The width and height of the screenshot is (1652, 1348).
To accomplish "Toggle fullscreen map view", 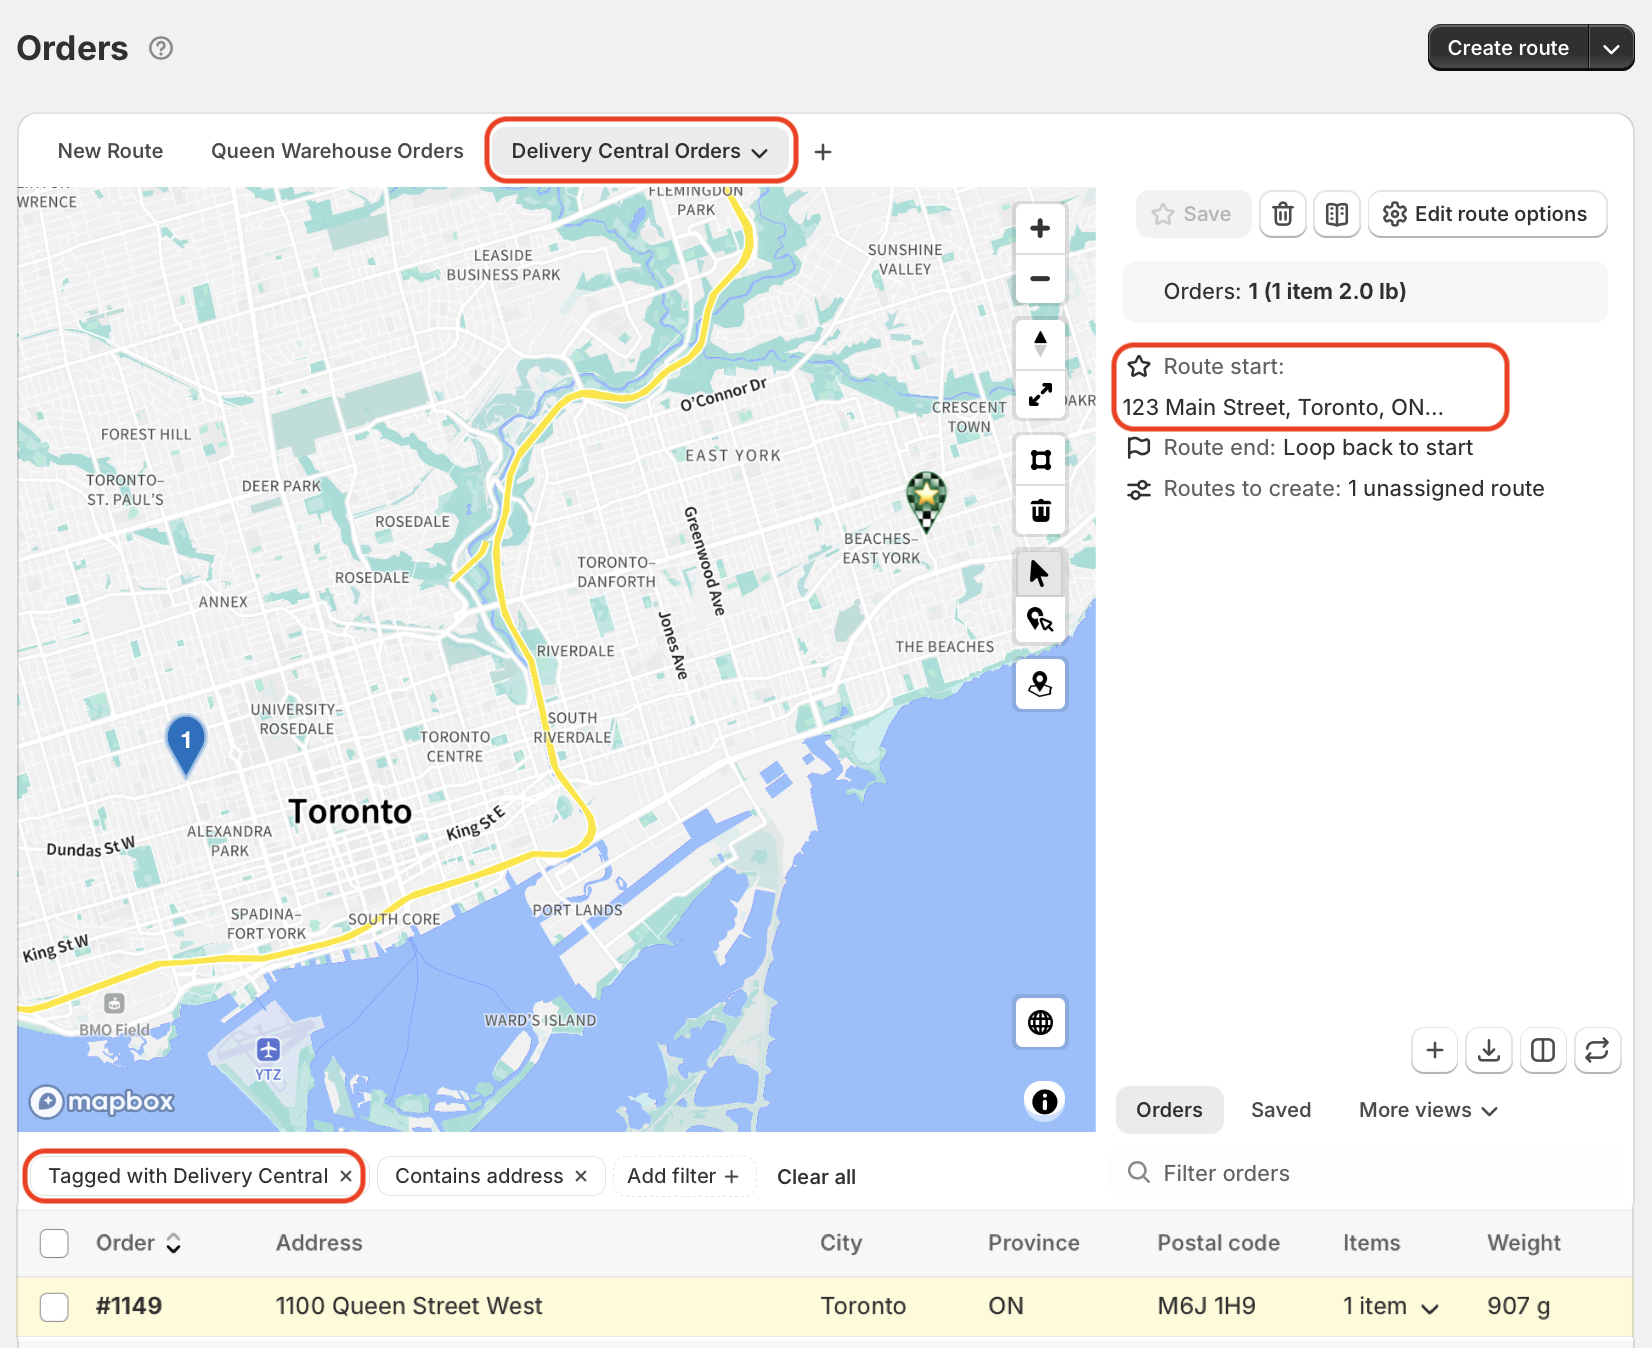I will [x=1040, y=395].
